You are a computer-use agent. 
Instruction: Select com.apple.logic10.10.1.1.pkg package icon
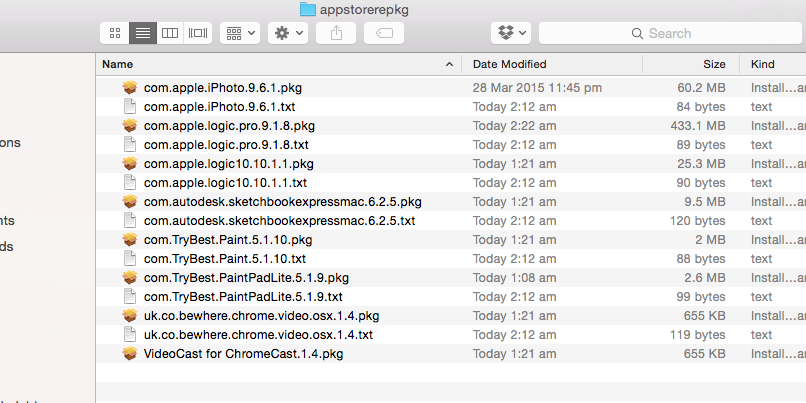[x=130, y=163]
